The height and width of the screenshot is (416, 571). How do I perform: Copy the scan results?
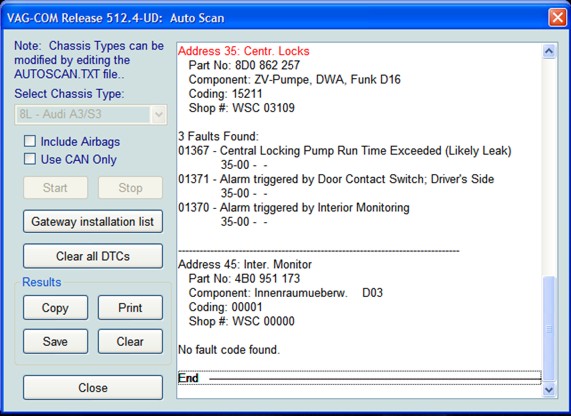pos(55,307)
